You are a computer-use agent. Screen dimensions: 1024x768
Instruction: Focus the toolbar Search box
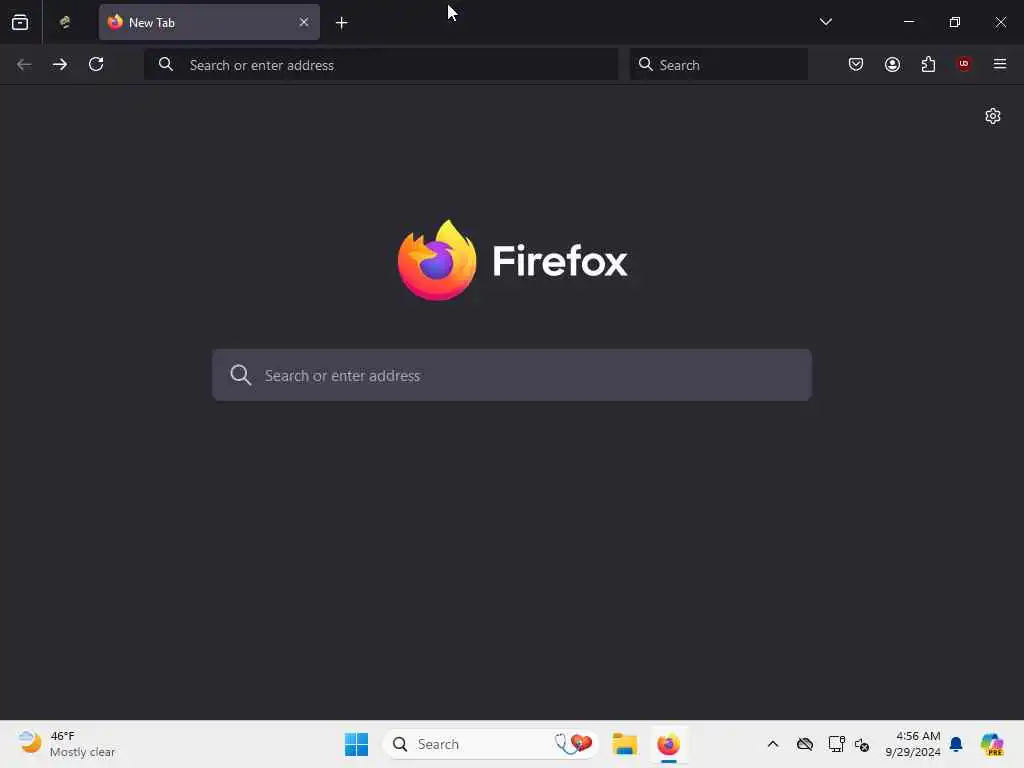718,65
